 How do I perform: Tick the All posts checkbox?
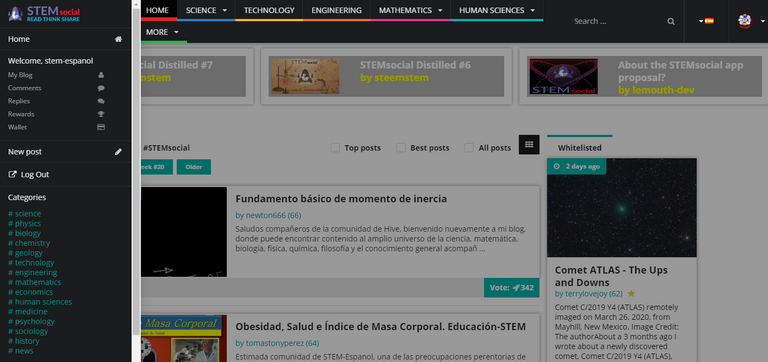coord(469,147)
